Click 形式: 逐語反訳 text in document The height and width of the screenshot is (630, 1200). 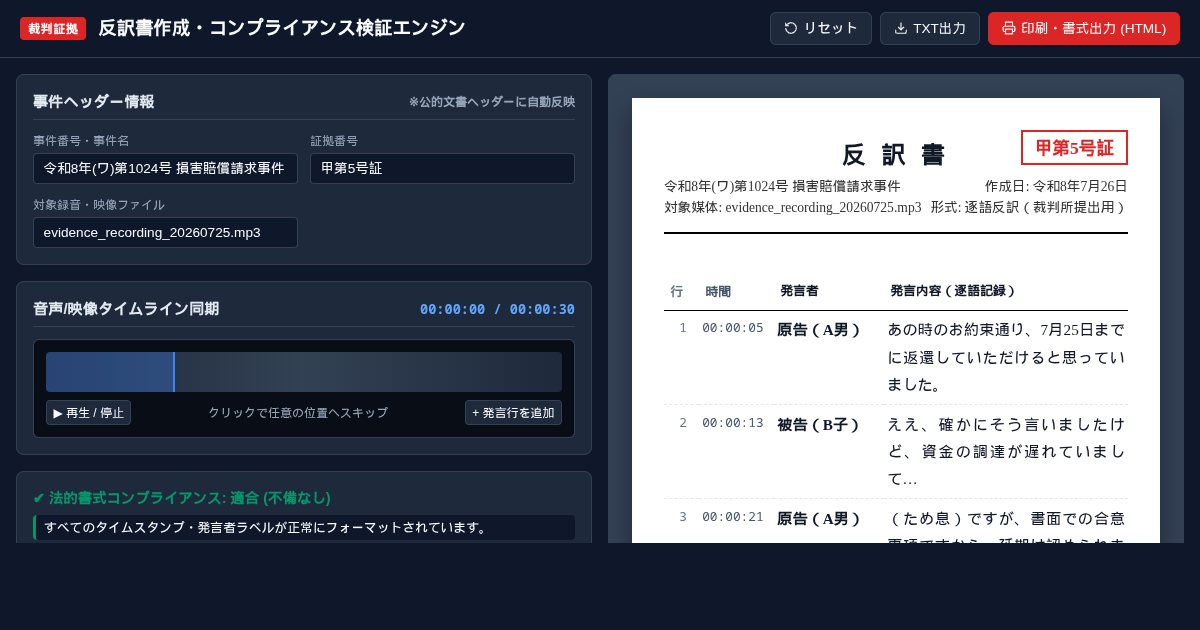pyautogui.click(x=1029, y=208)
